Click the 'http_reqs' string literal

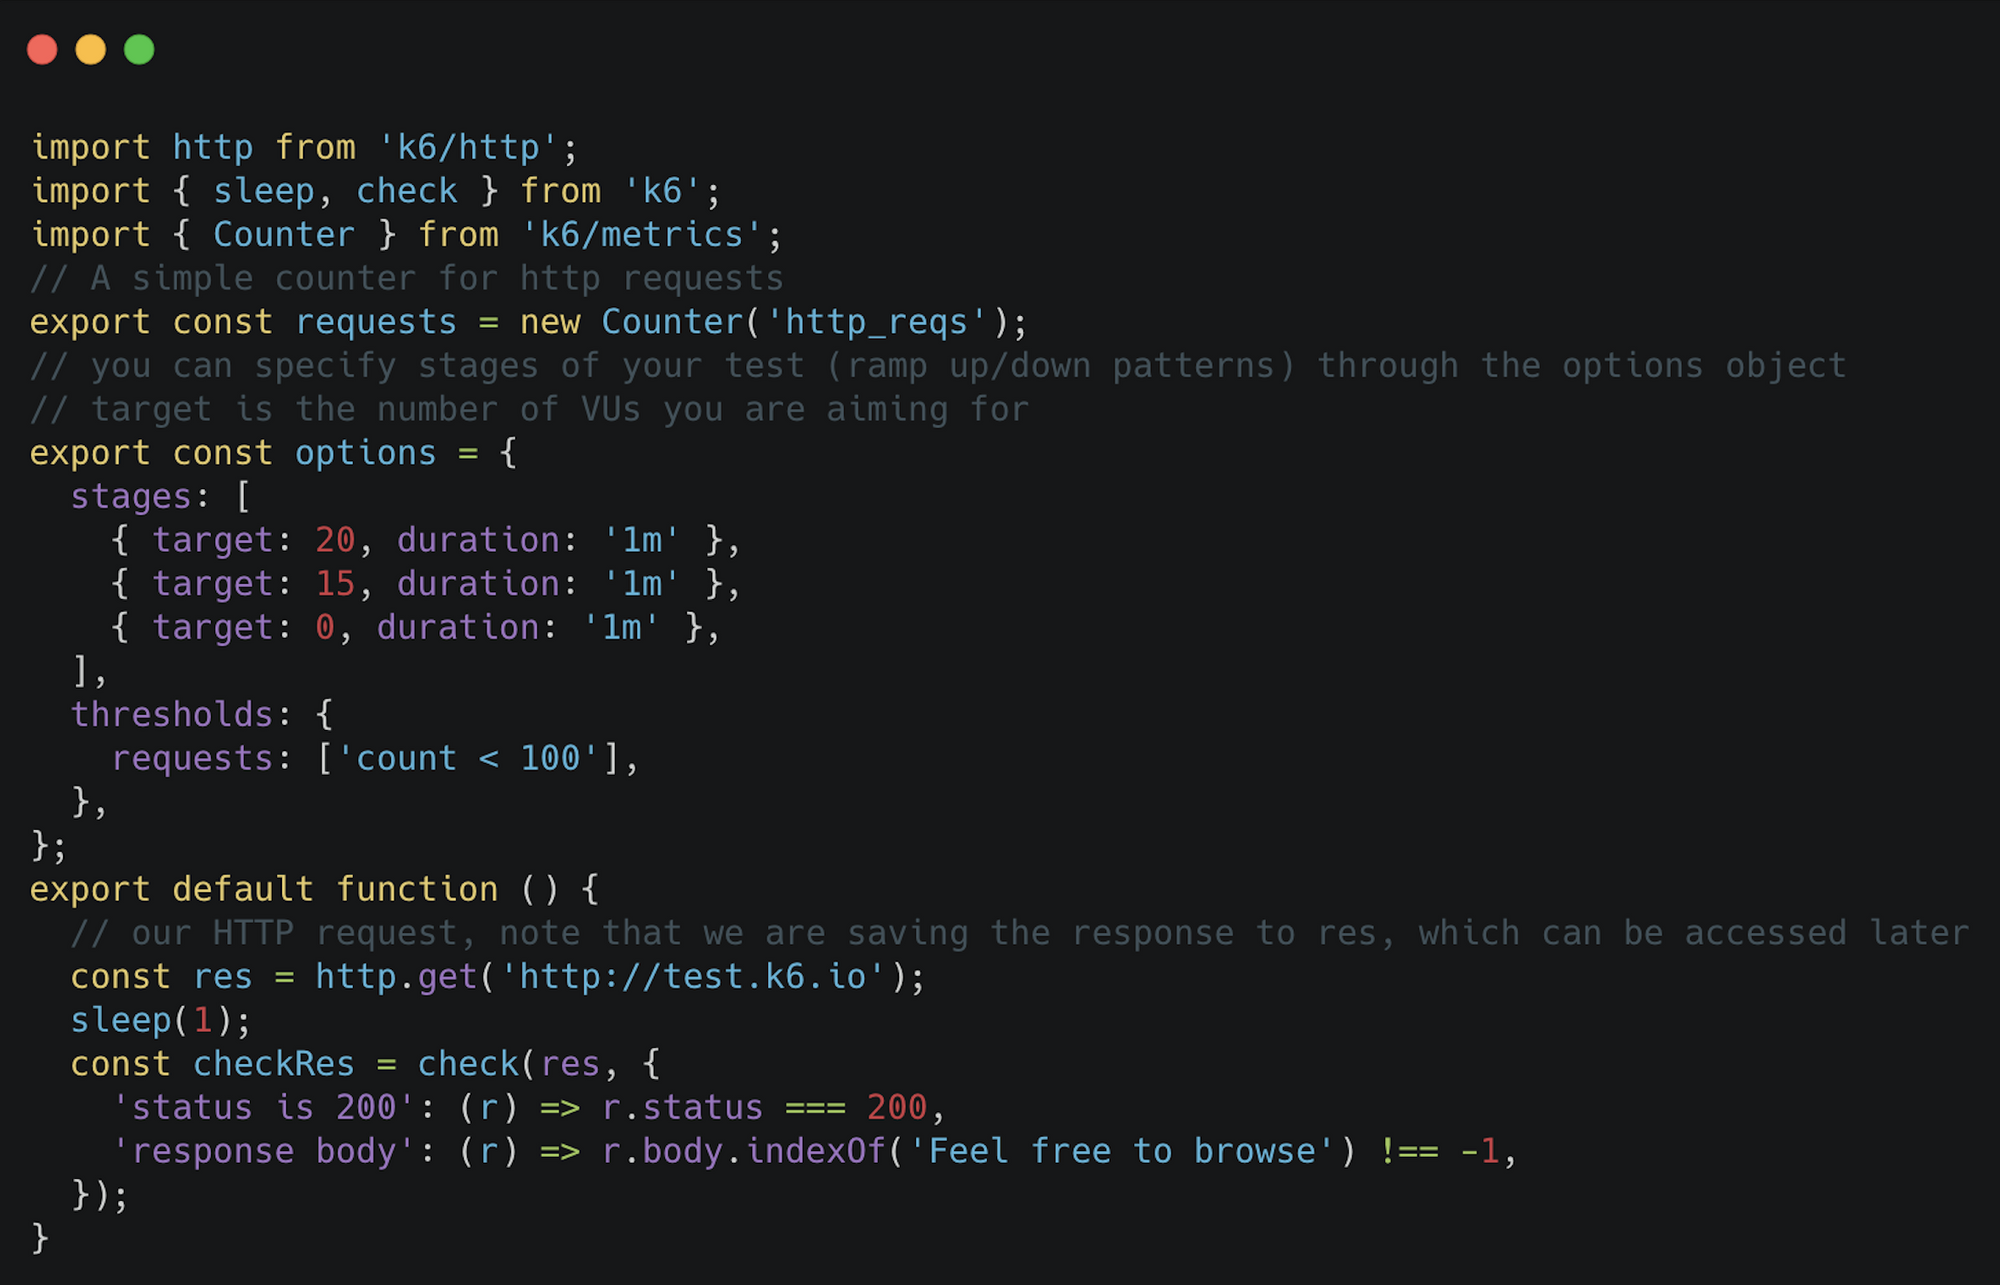coord(877,323)
